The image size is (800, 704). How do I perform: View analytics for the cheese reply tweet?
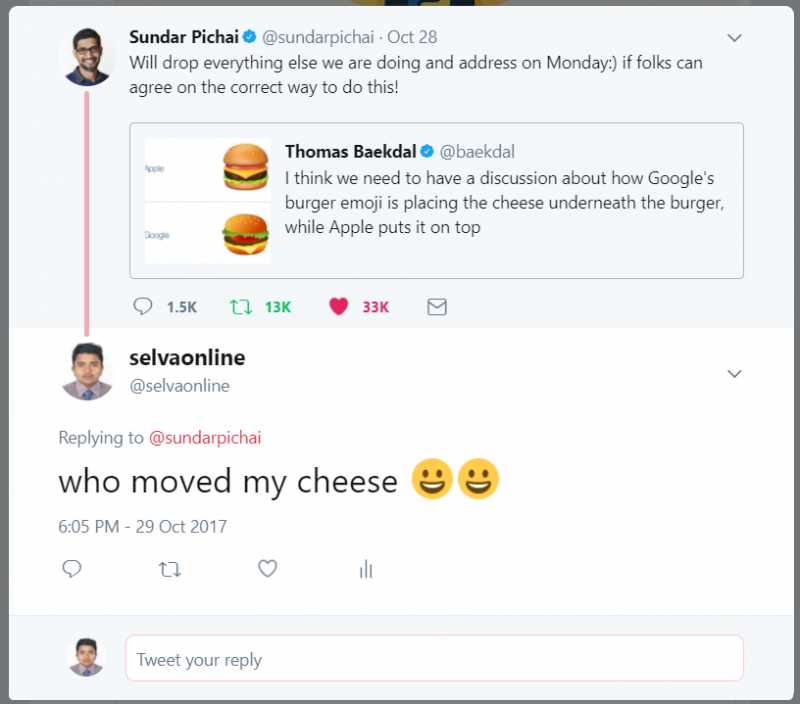coord(366,569)
